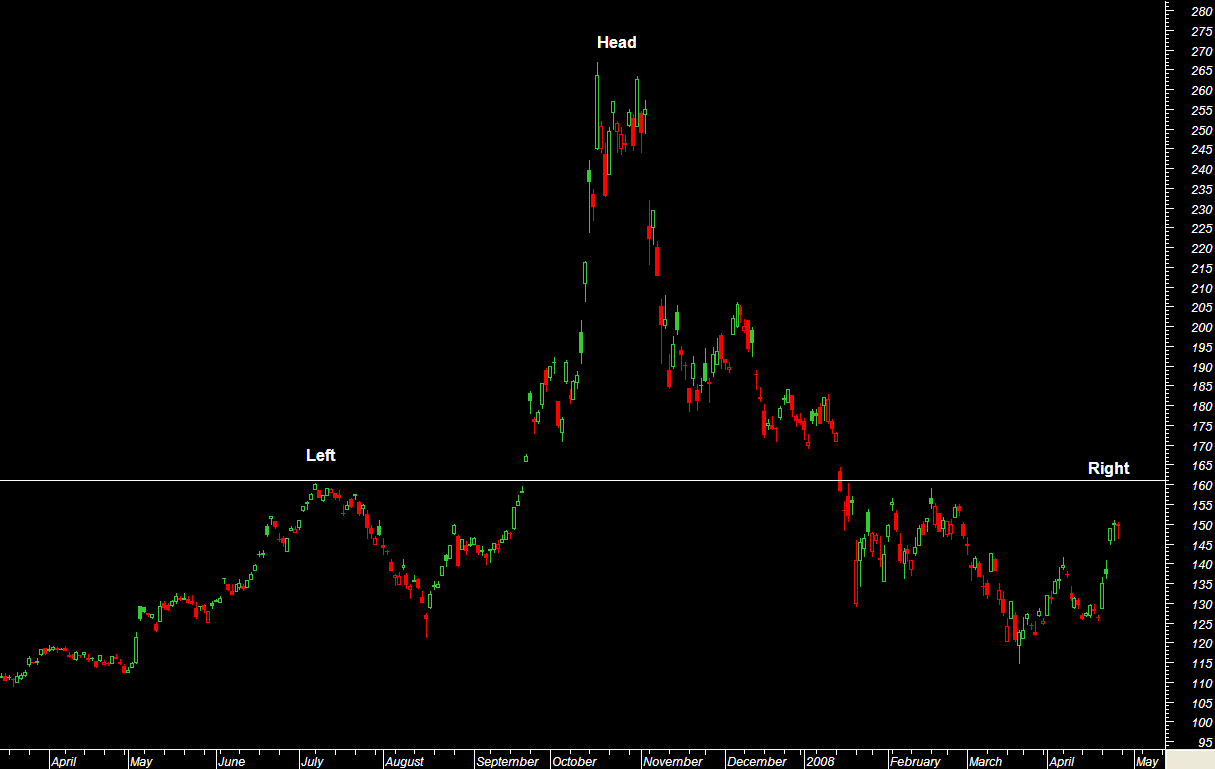Click the 130 price axis value

pyautogui.click(x=1202, y=604)
